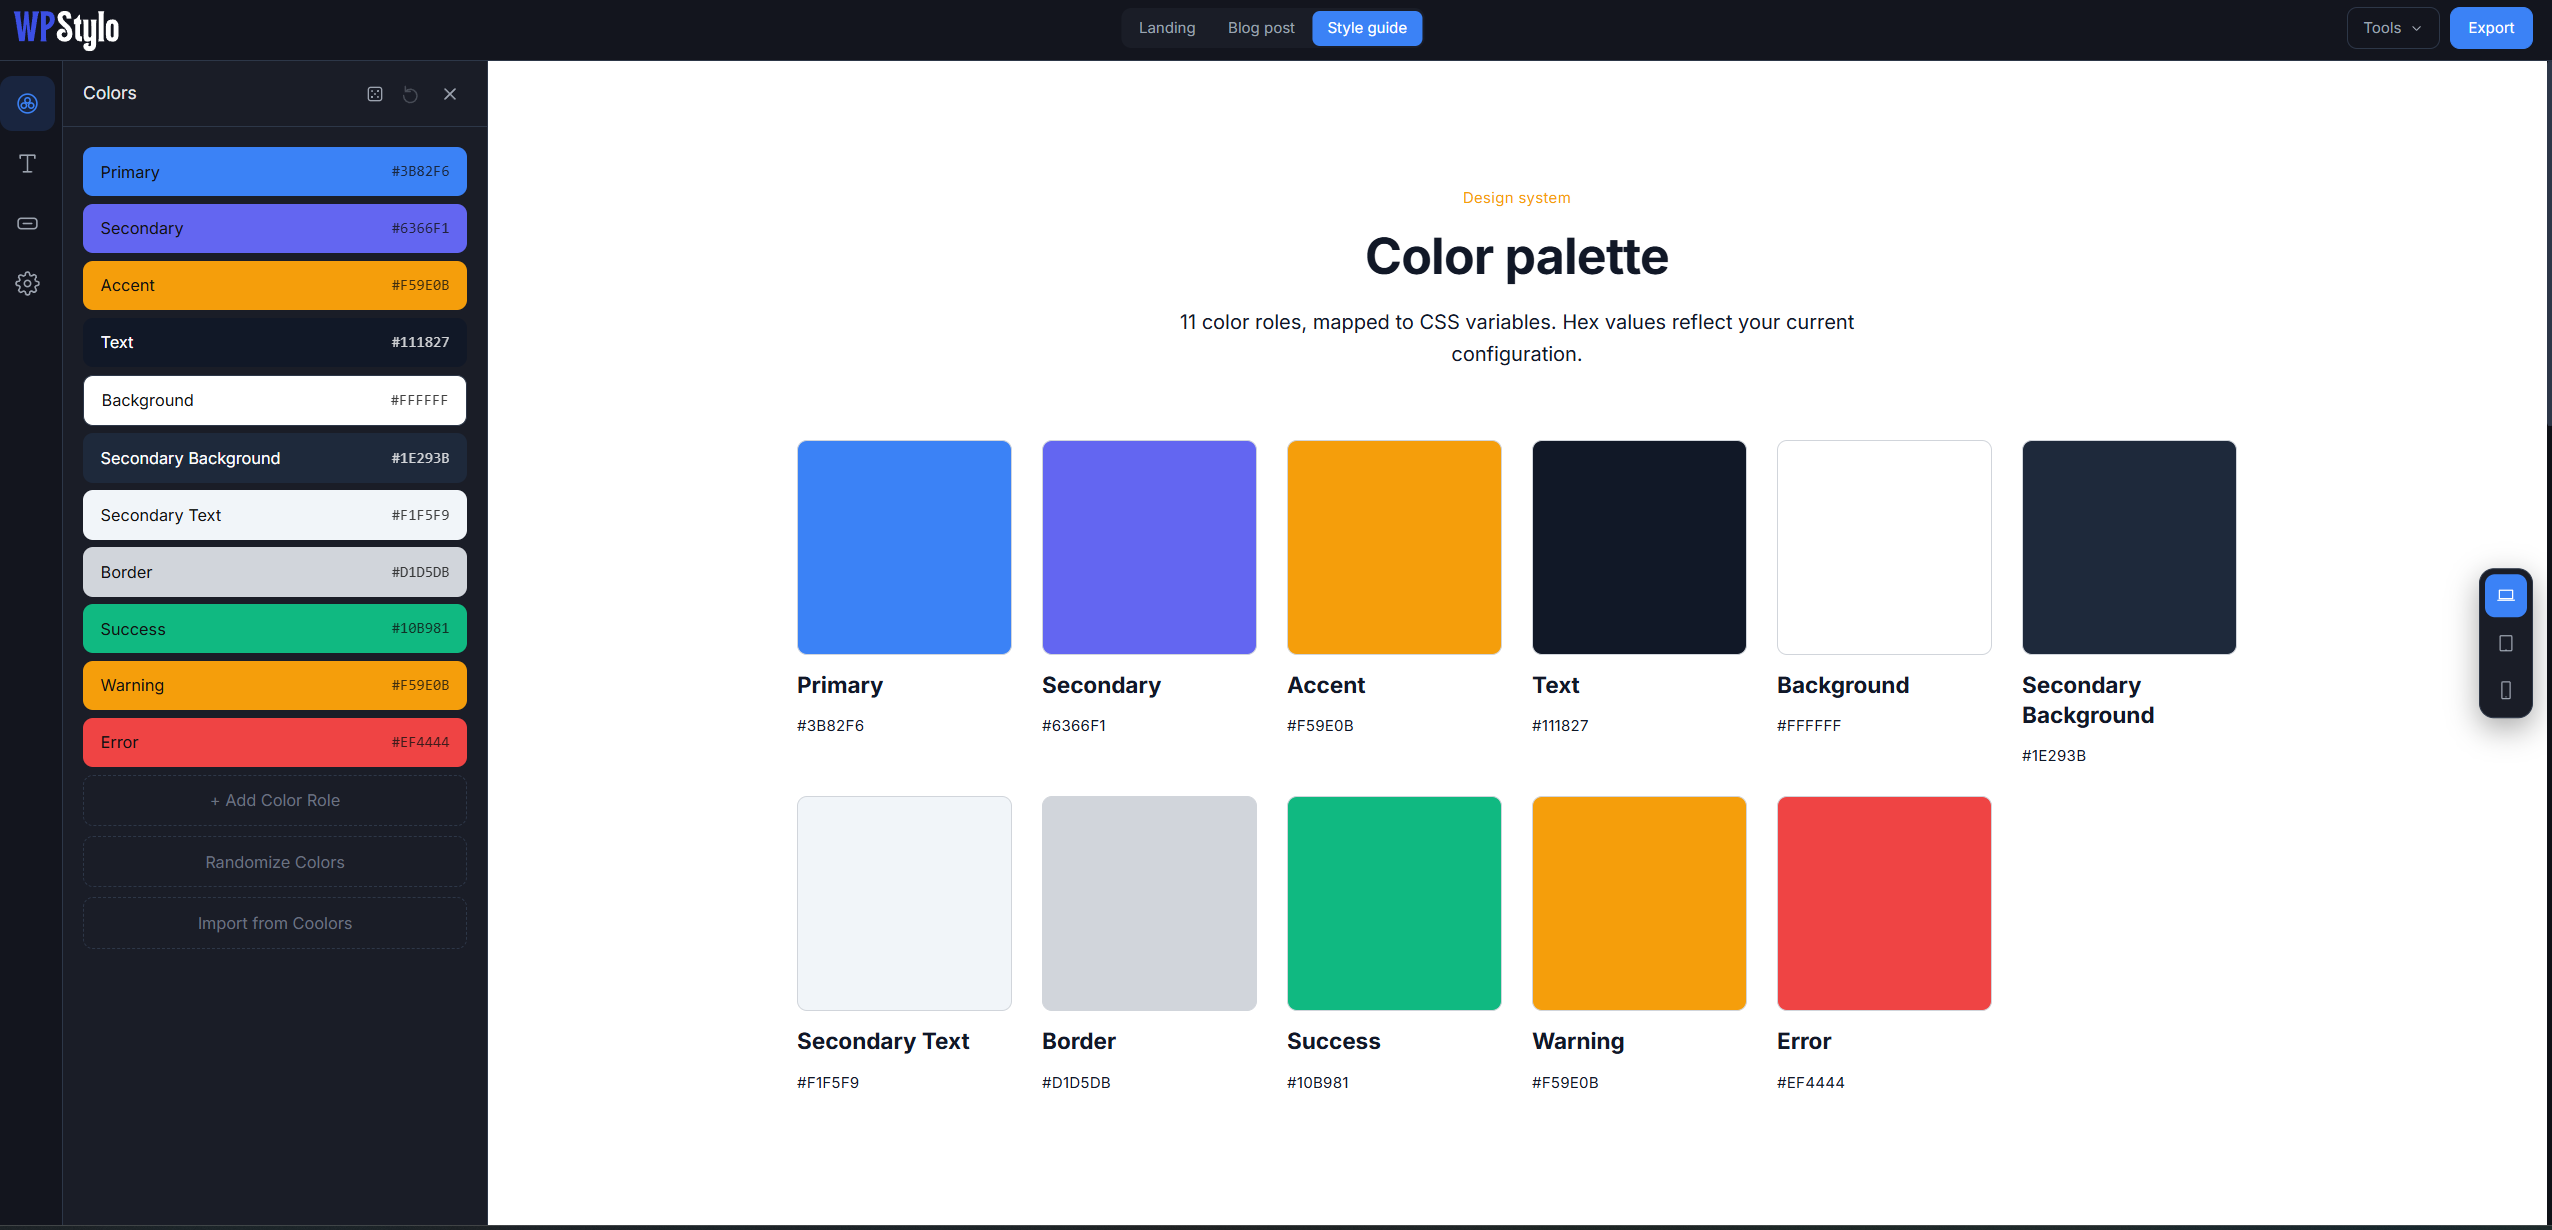The image size is (2552, 1230).
Task: Edit the Secondary color role #6366F1
Action: (x=275, y=228)
